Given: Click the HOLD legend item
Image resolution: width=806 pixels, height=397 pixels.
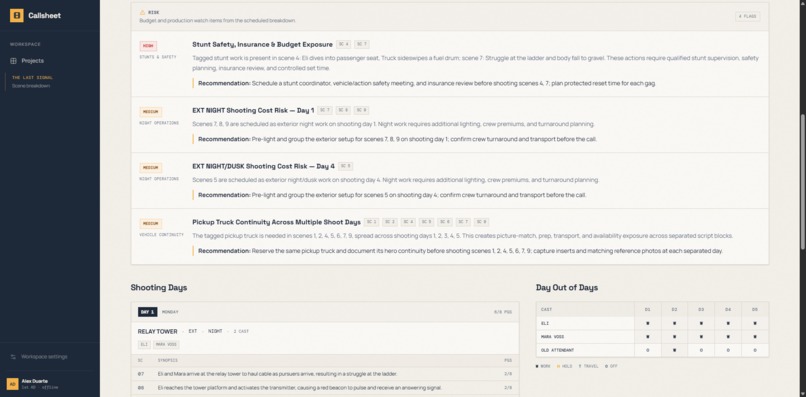Looking at the screenshot, I should [564, 366].
